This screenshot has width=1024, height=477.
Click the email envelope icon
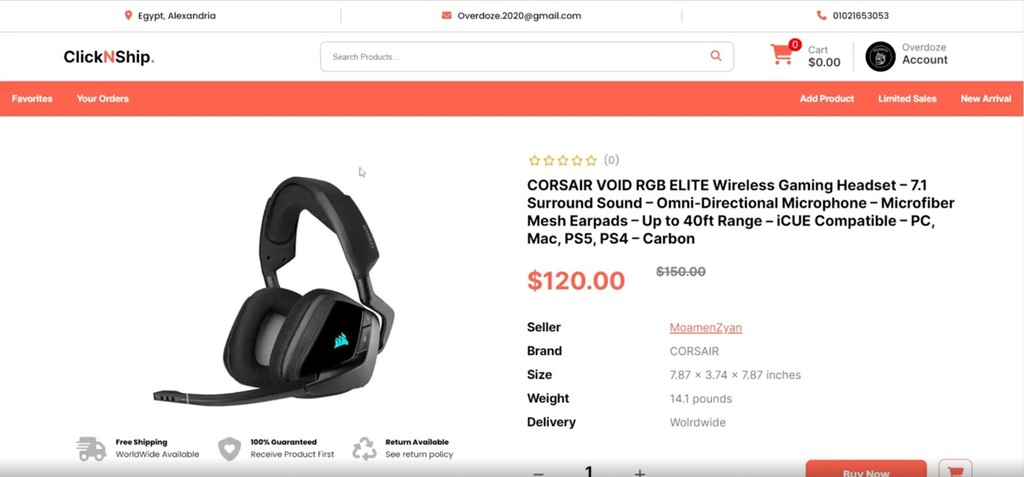pos(446,15)
